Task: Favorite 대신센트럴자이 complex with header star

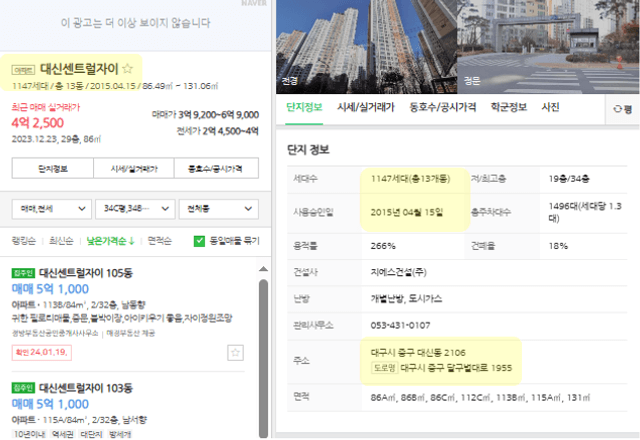Action: [x=128, y=68]
